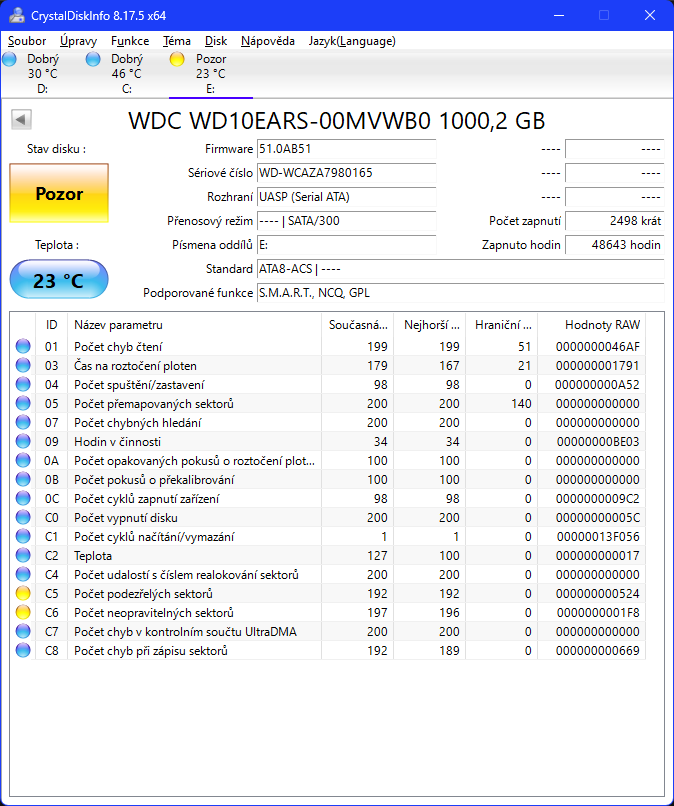
Task: Click yellow warning icon for Počet neopravitelných sektorů
Action: [23, 613]
